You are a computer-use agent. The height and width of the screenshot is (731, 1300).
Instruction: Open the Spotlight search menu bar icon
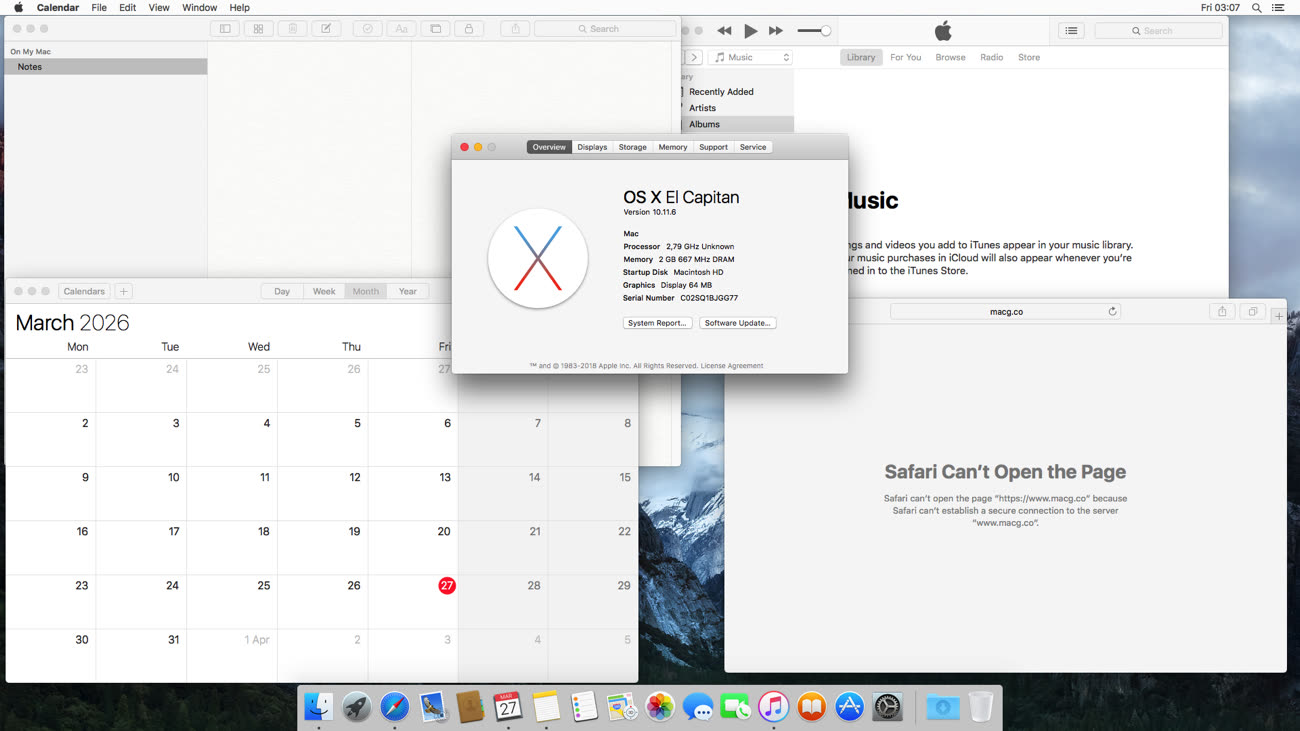click(x=1257, y=8)
